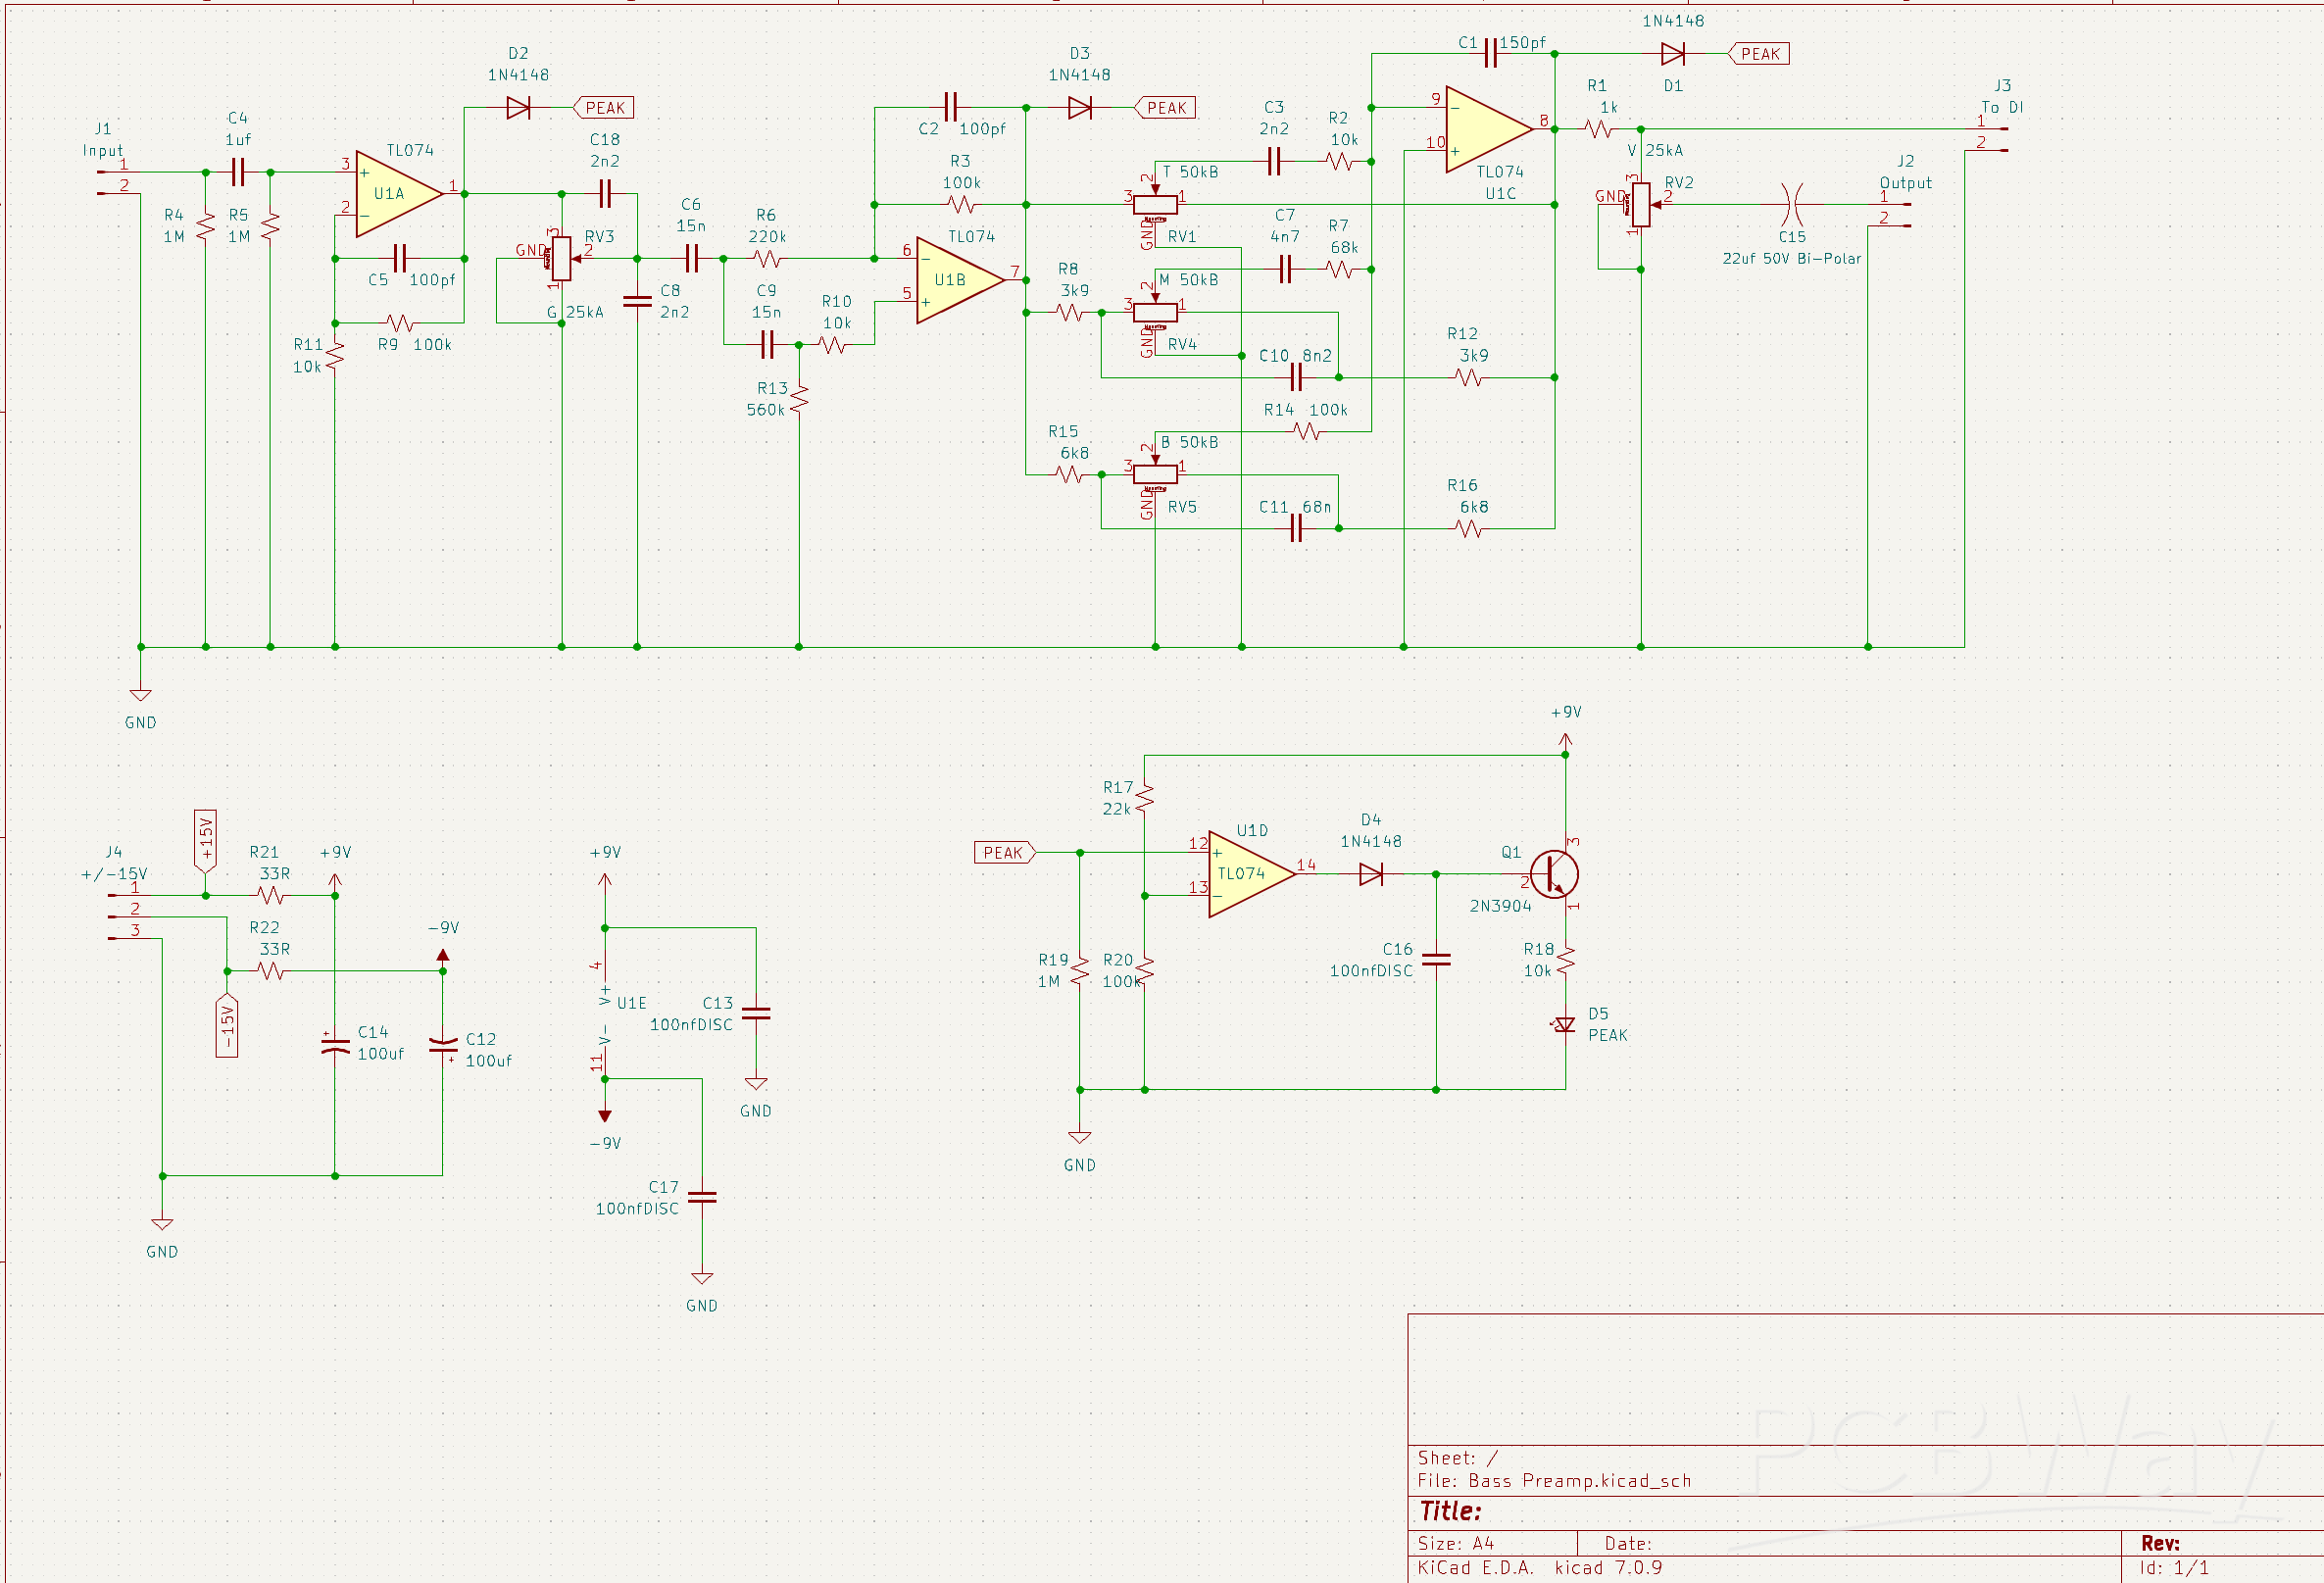Click the GND symbol under J1 input

pos(141,695)
